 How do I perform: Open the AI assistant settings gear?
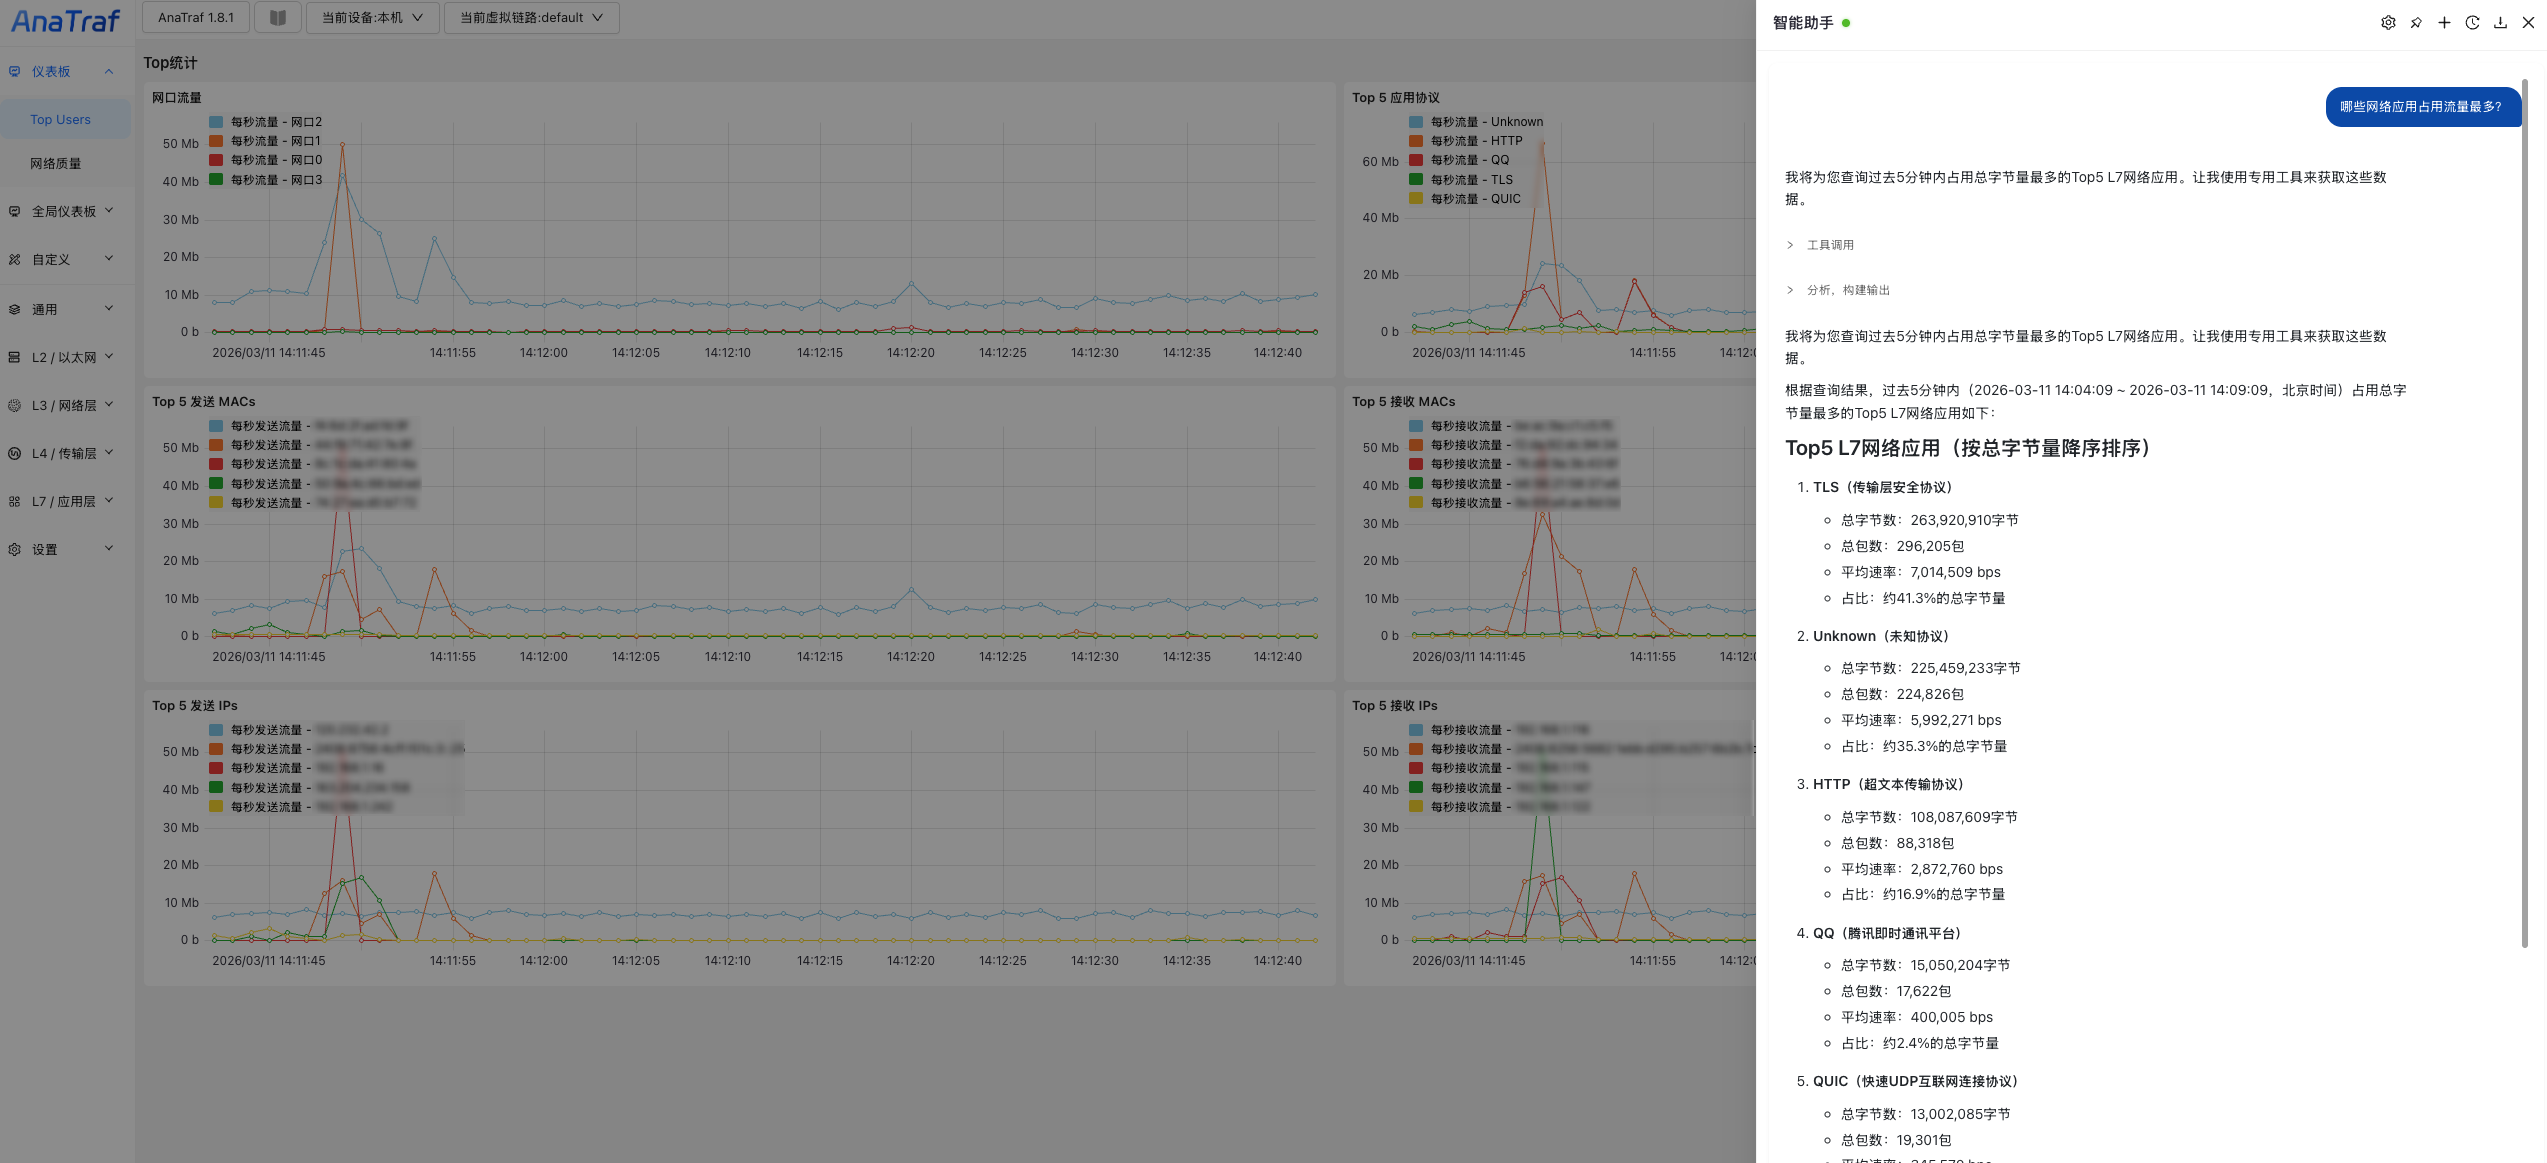(2388, 23)
